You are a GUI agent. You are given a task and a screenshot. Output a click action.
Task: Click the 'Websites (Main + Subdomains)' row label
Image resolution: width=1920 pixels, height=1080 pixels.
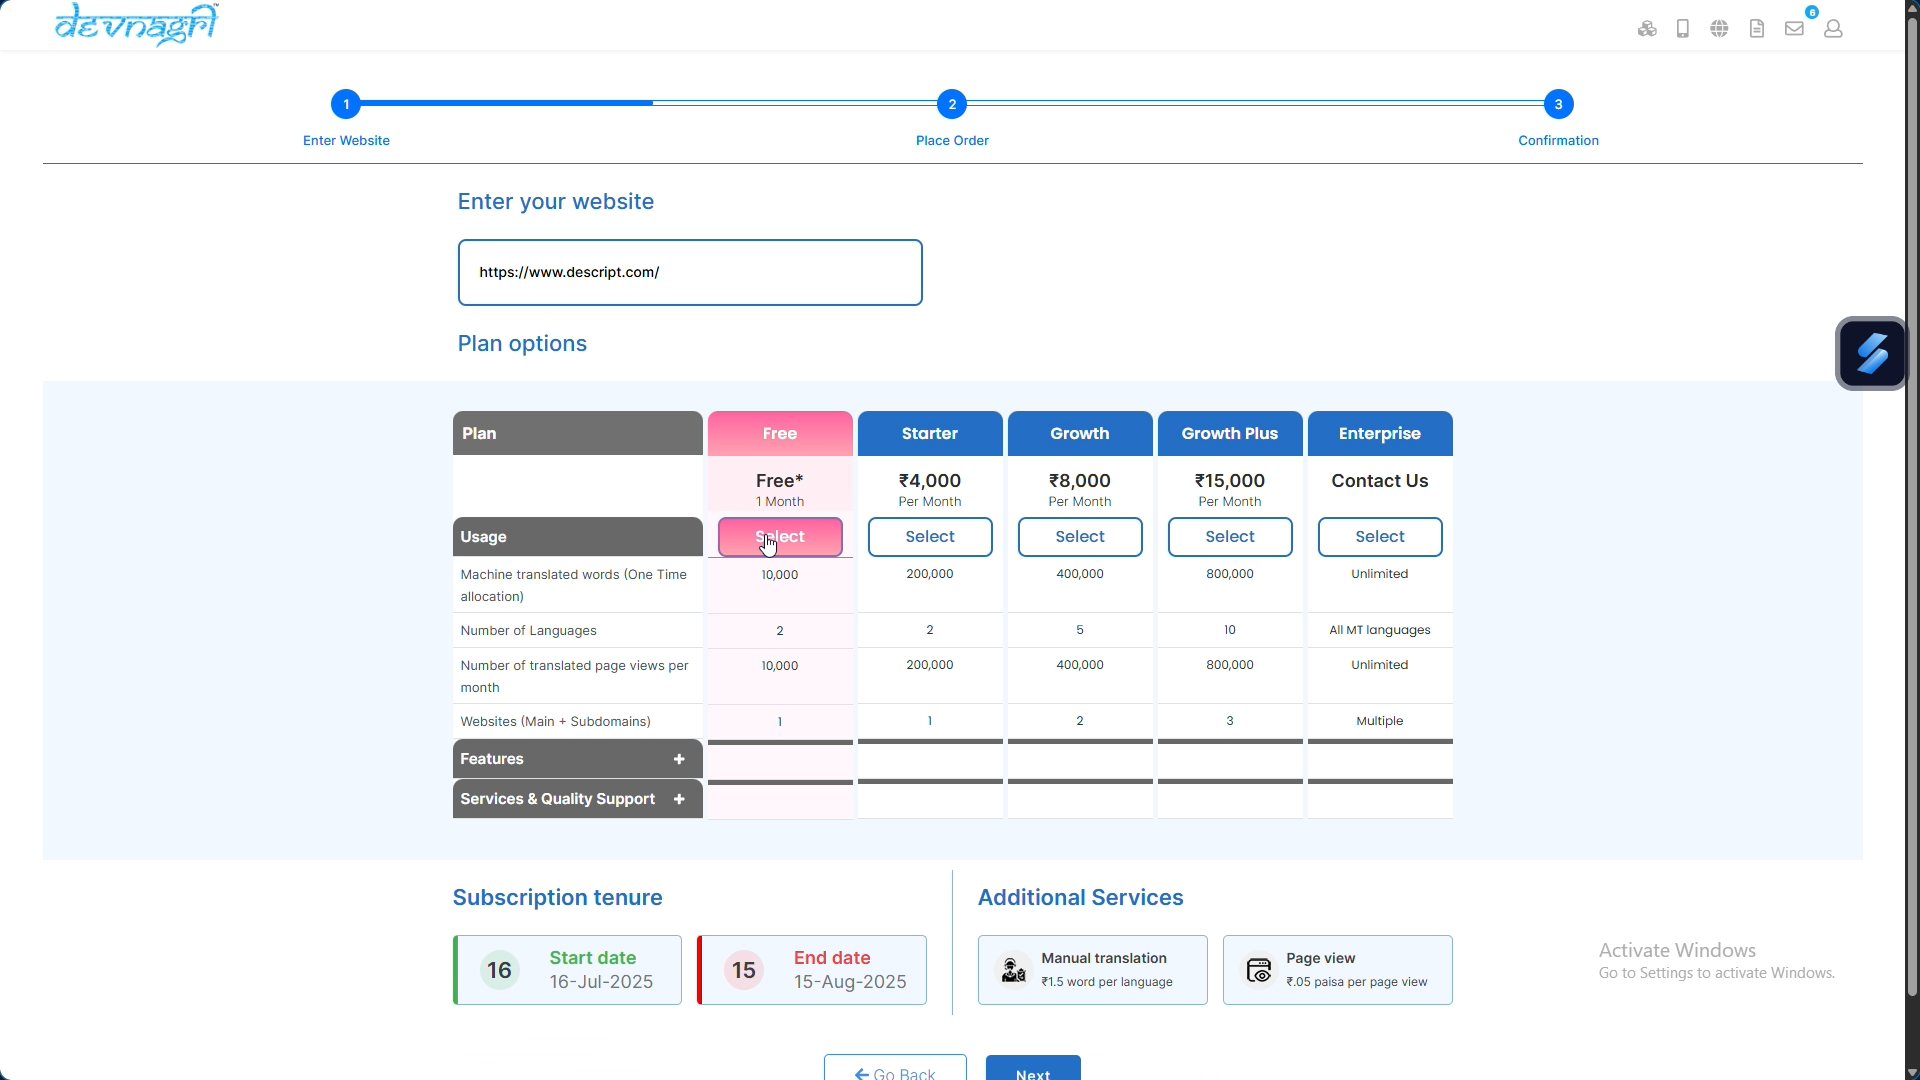point(555,722)
